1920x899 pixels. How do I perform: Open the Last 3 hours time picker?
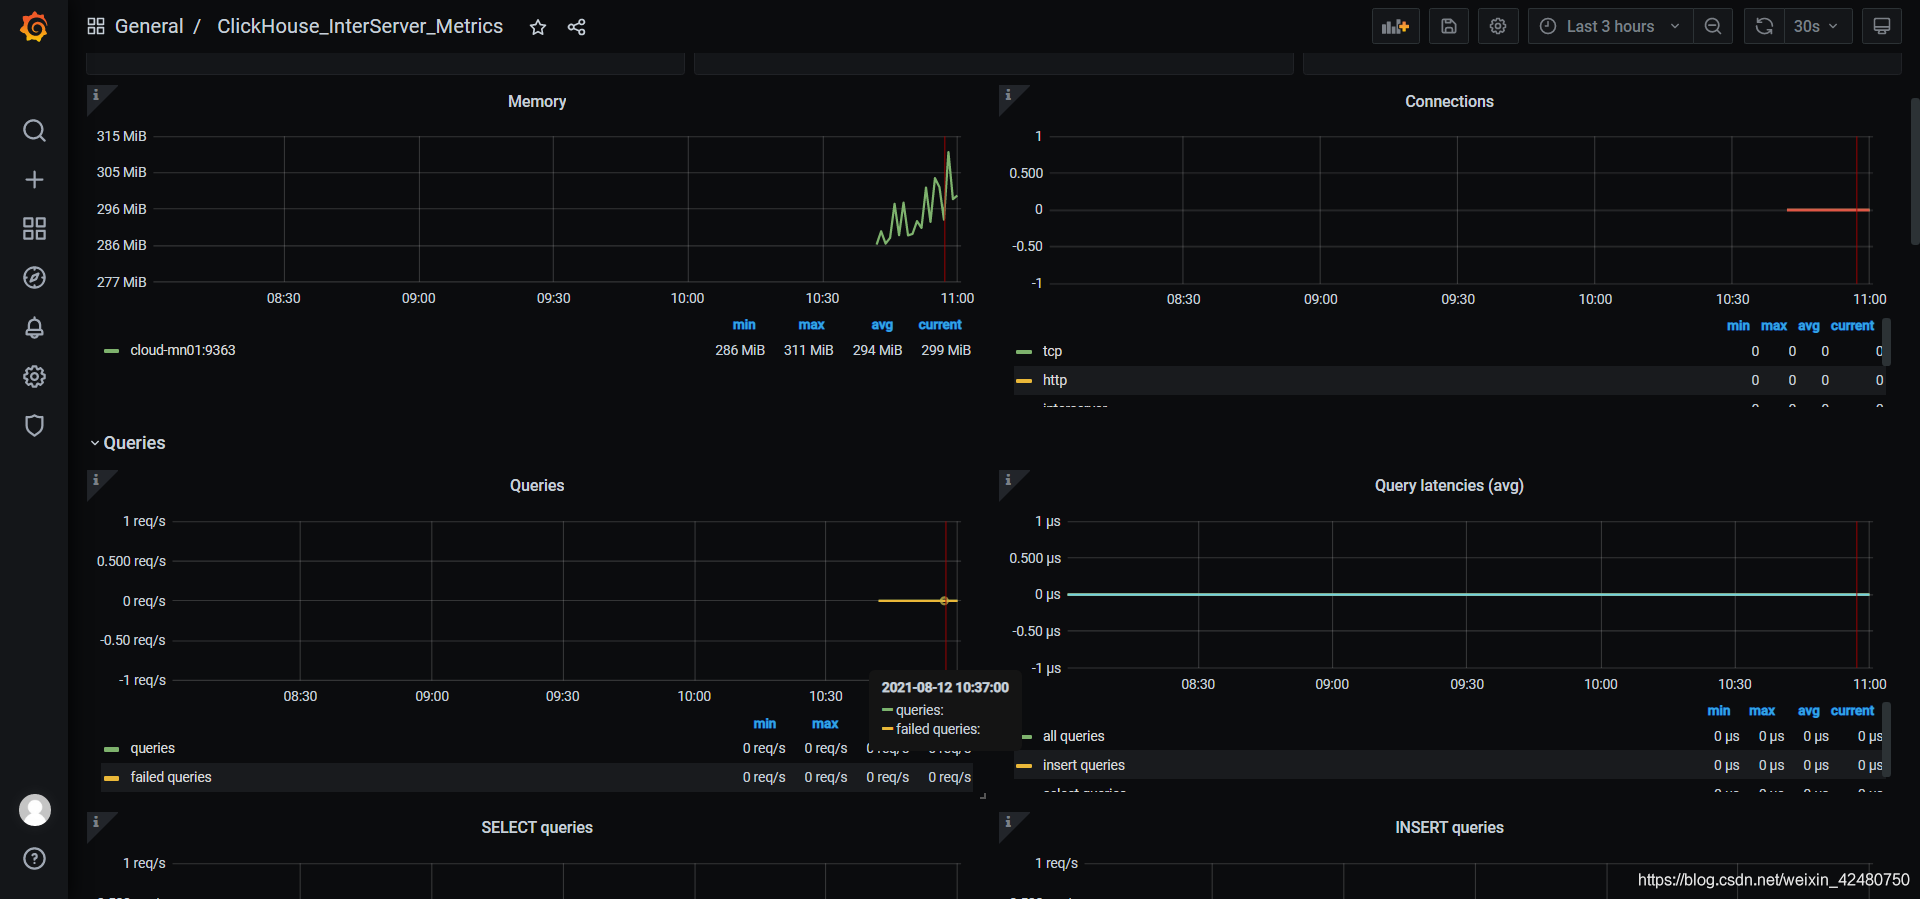1610,26
